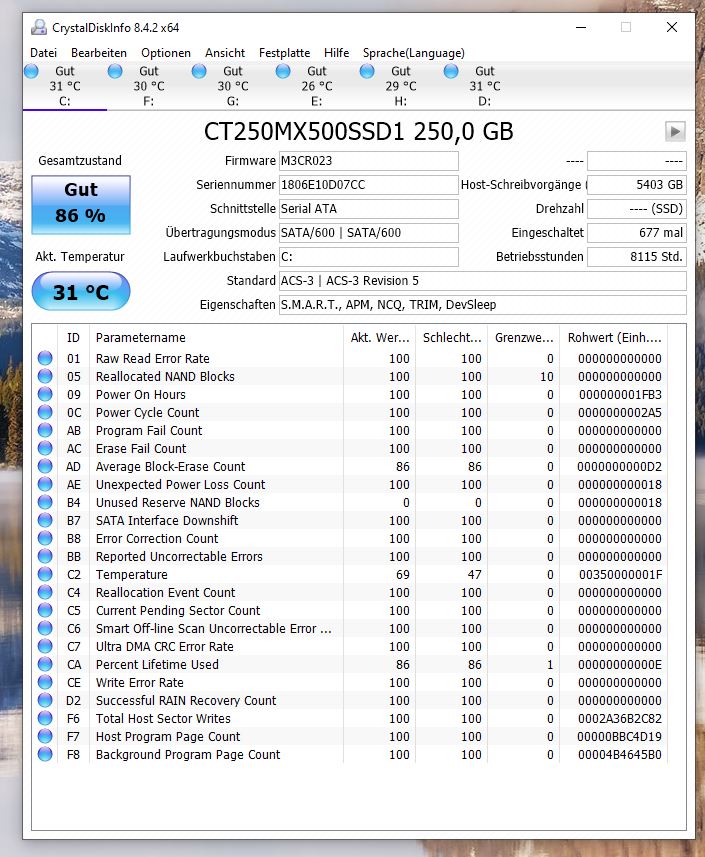Click raw value 0002A36B2C82
Viewport: 705px width, 857px height.
tap(620, 719)
